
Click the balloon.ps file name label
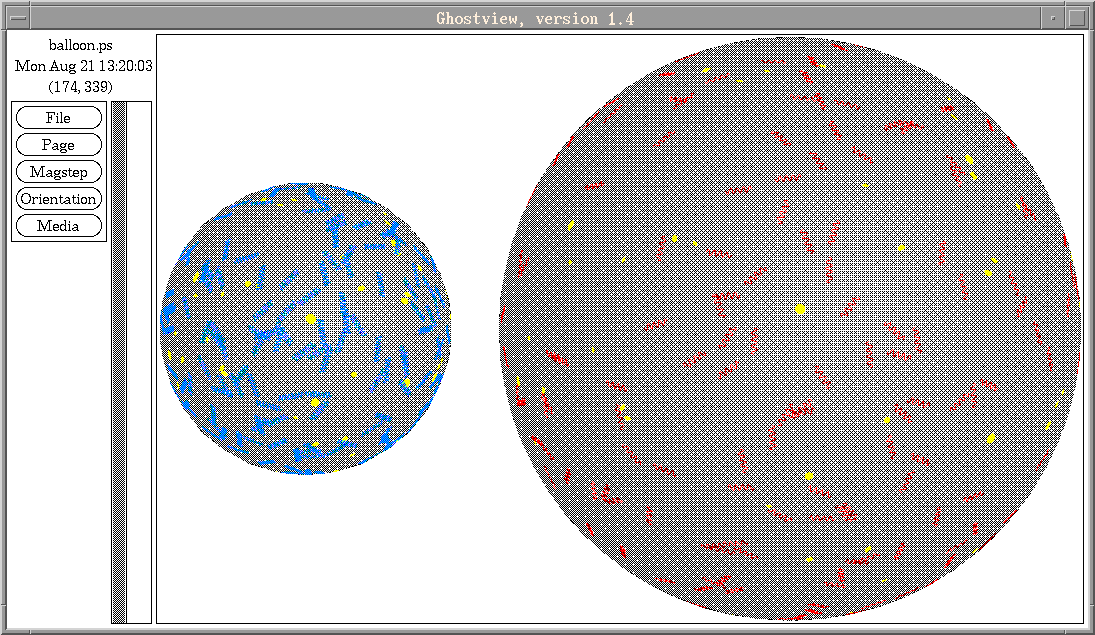tap(82, 45)
